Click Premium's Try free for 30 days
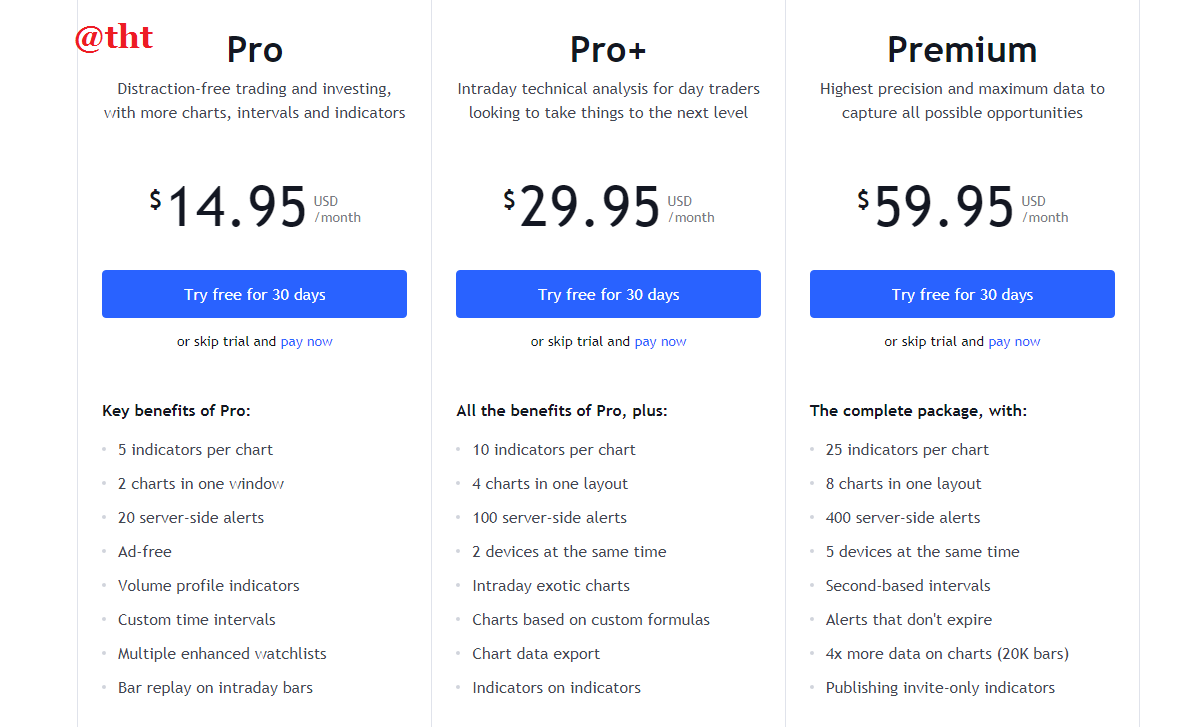The image size is (1195, 727). [962, 294]
